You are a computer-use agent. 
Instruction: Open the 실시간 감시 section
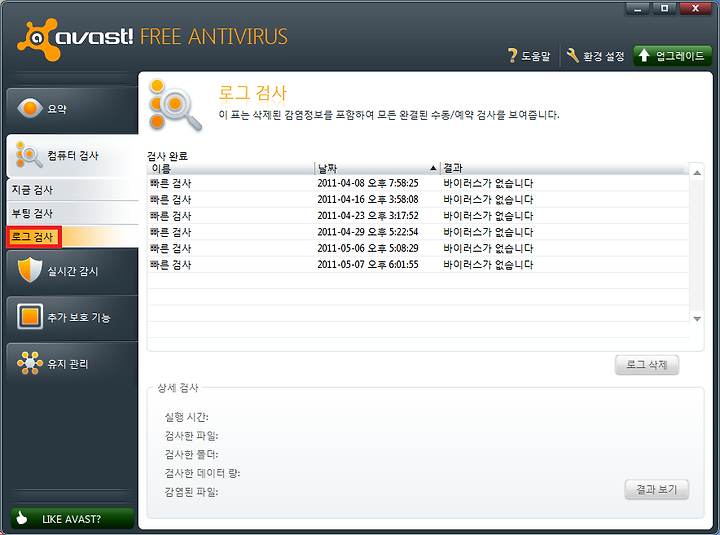click(x=72, y=271)
